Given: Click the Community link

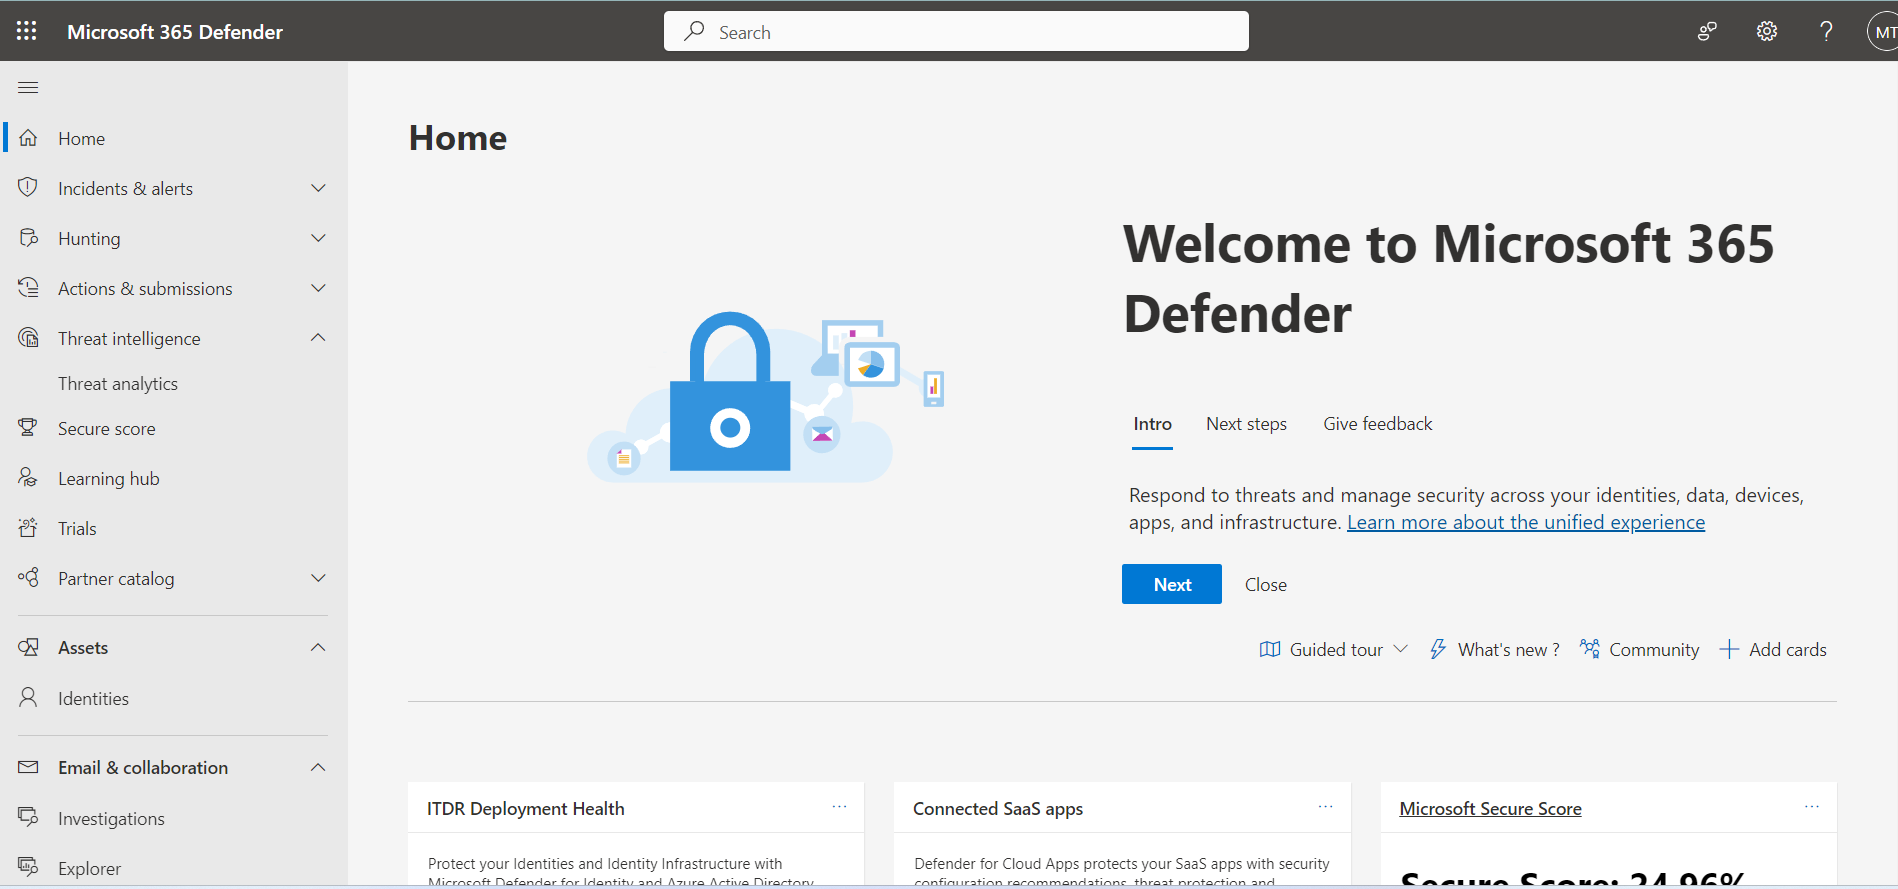Looking at the screenshot, I should pos(1654,650).
